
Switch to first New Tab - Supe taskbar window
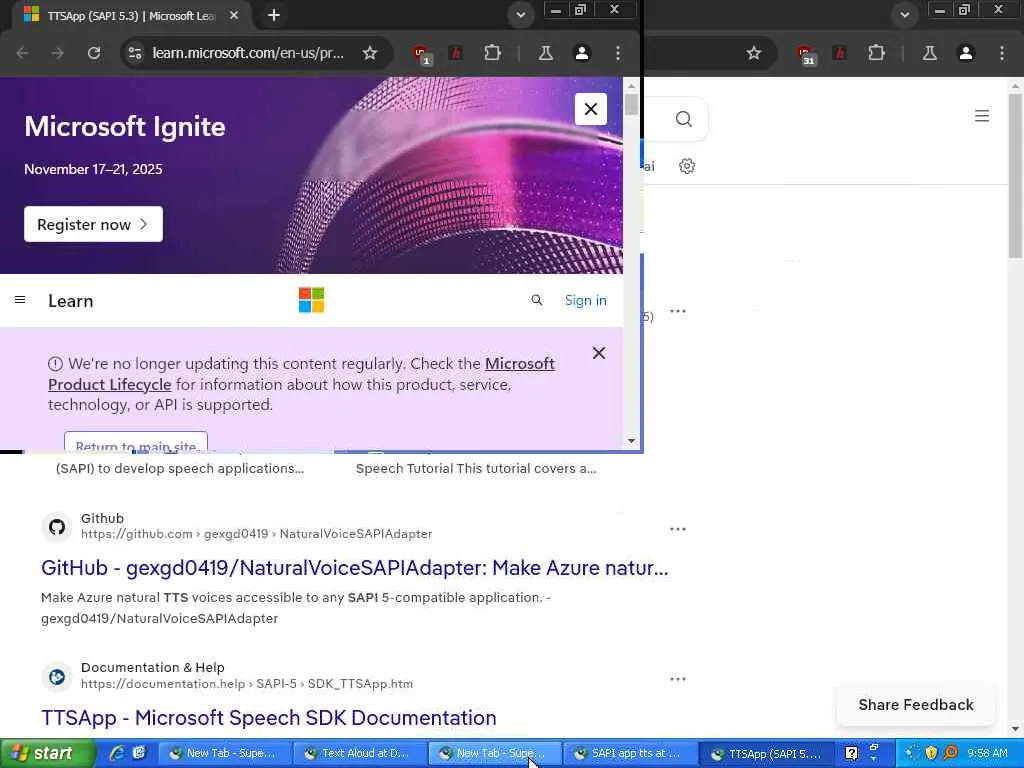tap(223, 754)
